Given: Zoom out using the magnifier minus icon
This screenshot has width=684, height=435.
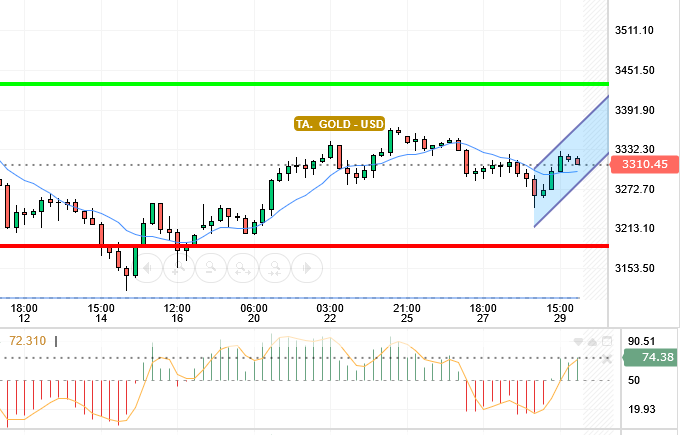Looking at the screenshot, I should pos(211,267).
